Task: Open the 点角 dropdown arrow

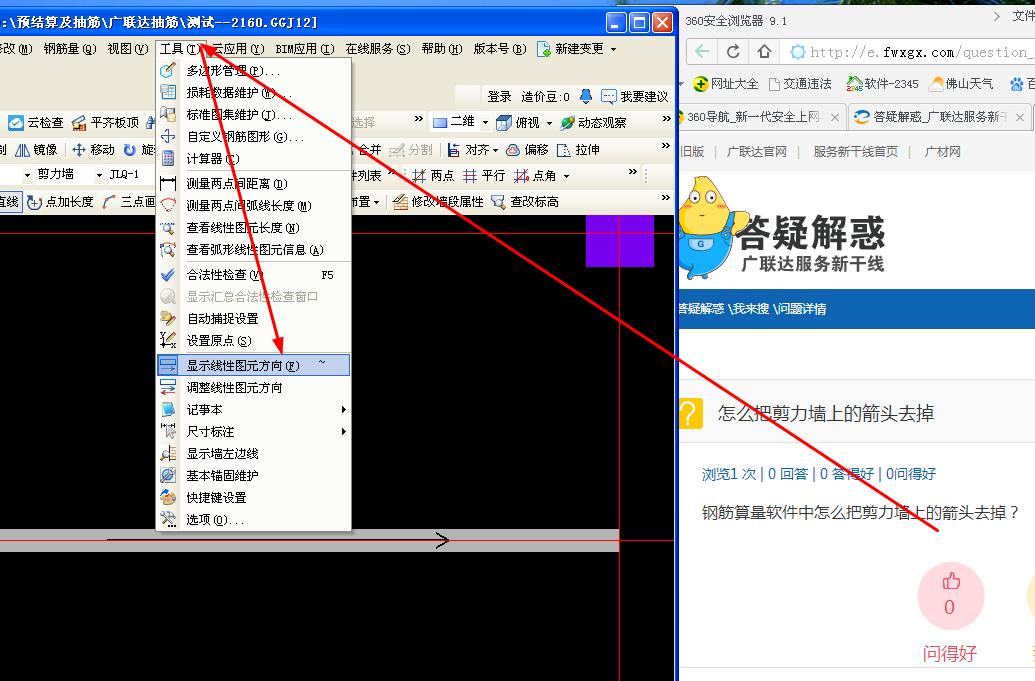Action: pos(566,176)
